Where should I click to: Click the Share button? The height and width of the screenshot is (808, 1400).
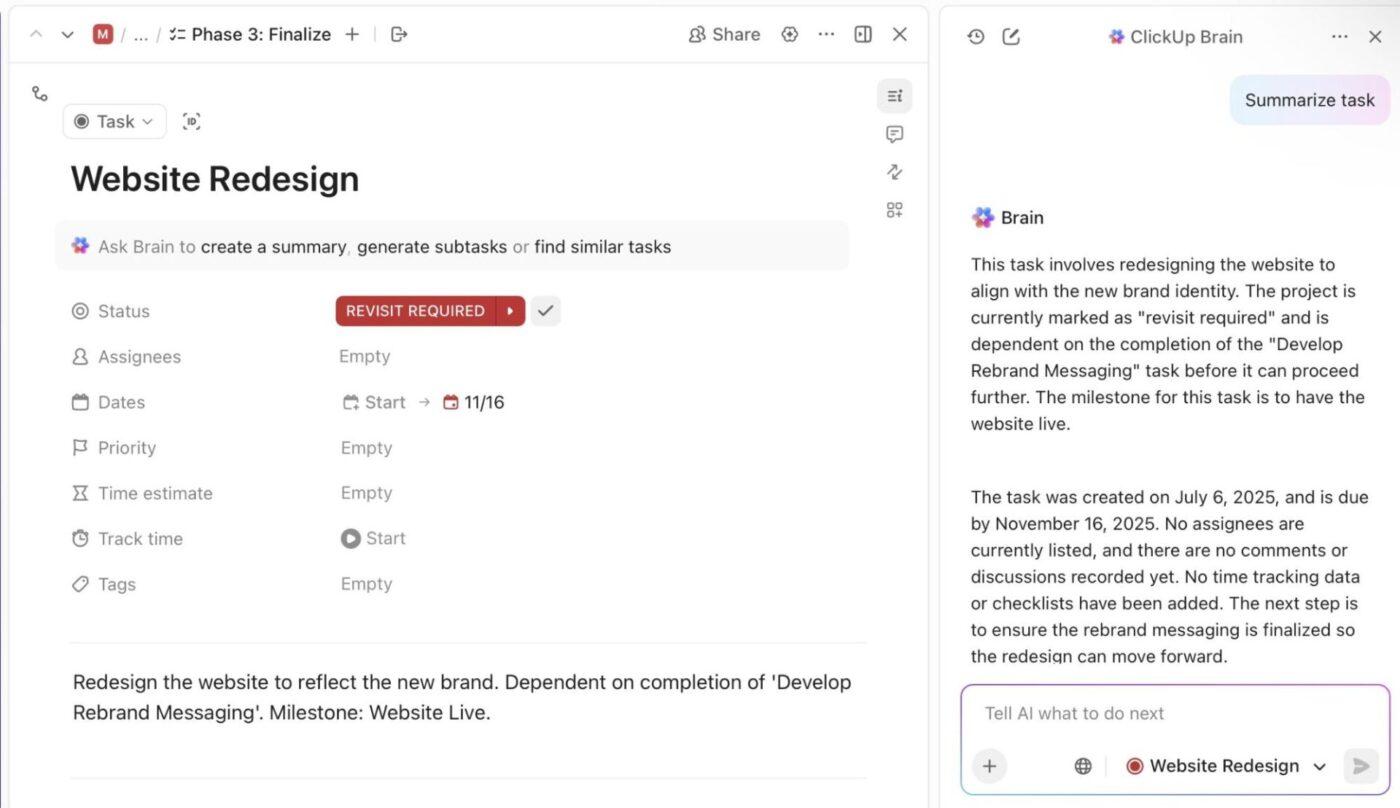[724, 34]
